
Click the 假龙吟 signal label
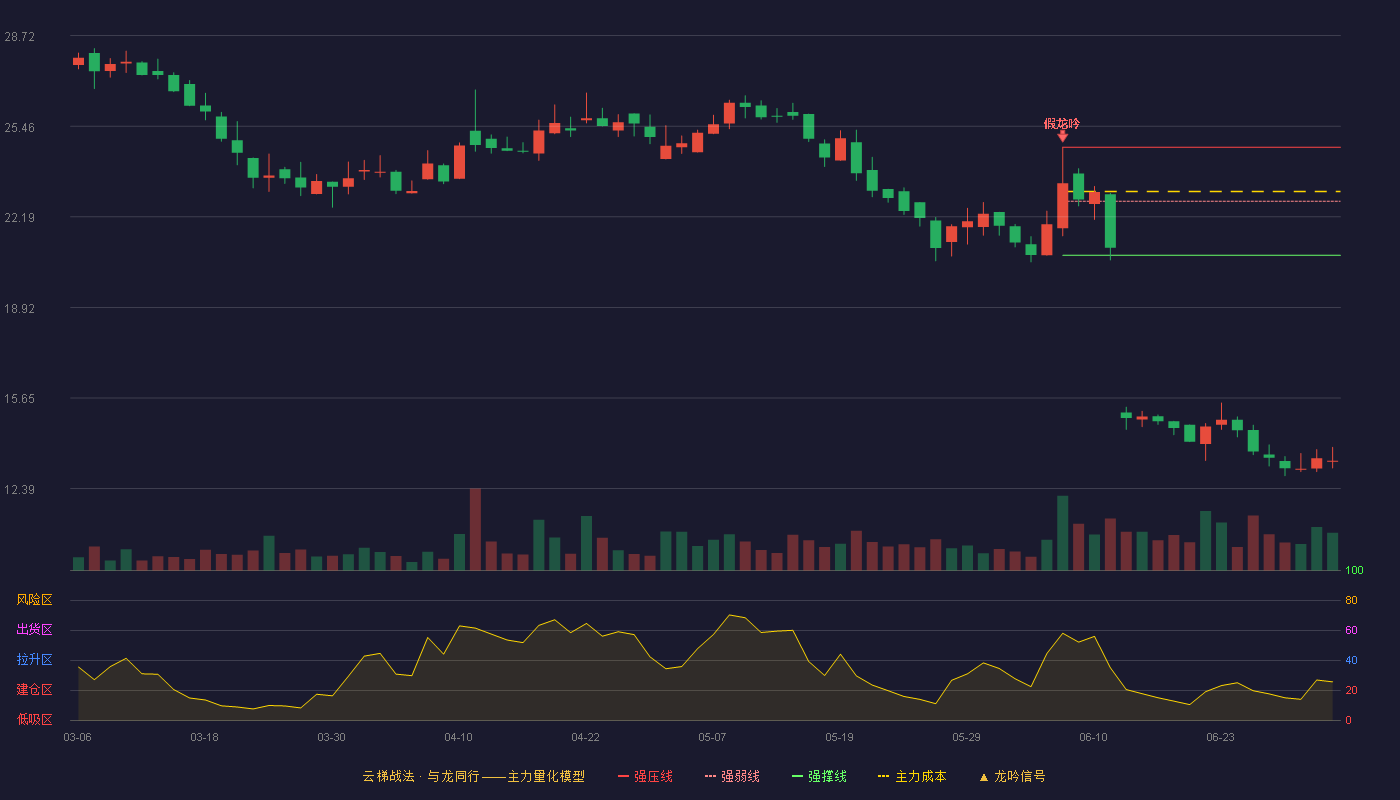pos(1062,124)
